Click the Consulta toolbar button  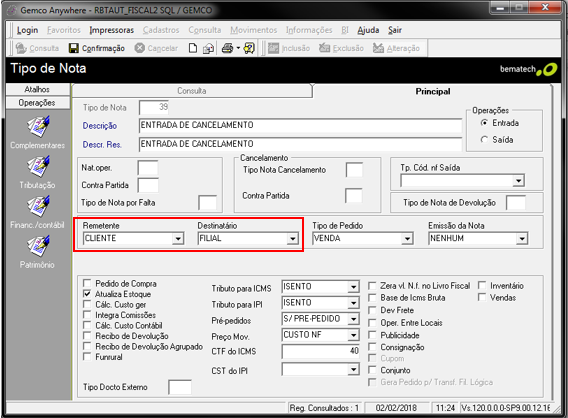(37, 48)
